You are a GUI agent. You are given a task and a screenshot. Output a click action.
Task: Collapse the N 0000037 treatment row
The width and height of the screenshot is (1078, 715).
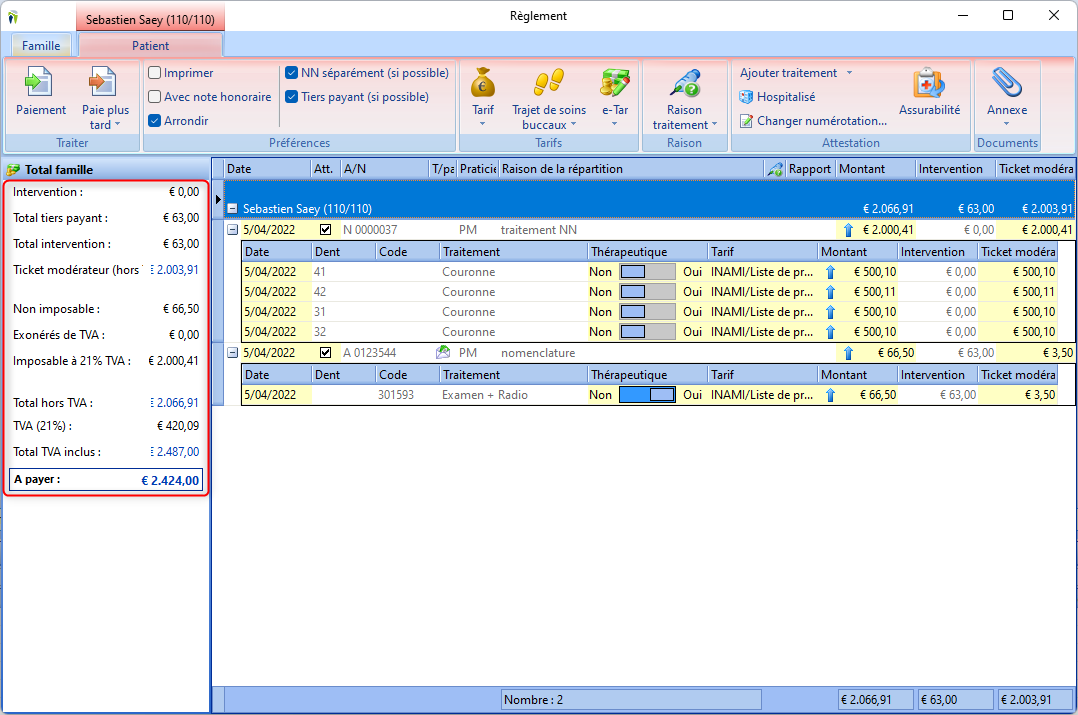[x=232, y=230]
